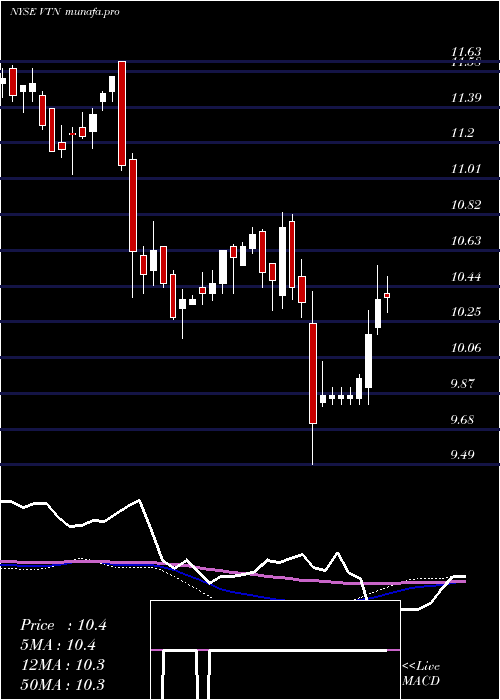Click the 5MA : 10.4 readout
500x700 pixels.
[x=59, y=645]
